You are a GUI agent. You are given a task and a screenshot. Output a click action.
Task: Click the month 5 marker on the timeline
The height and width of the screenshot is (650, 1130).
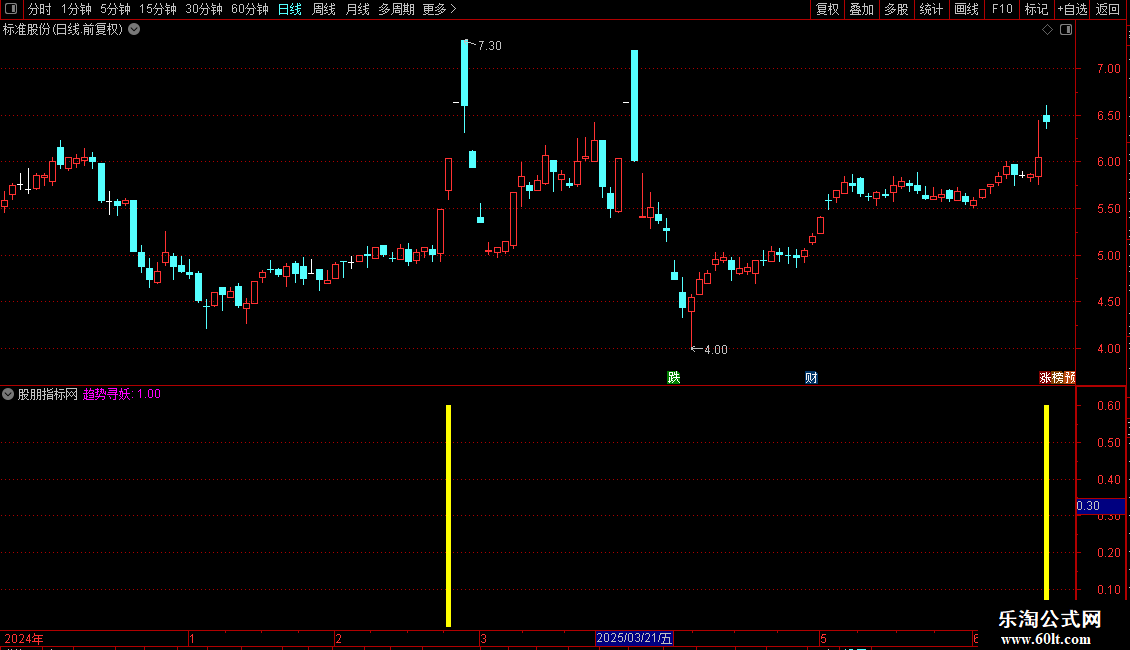823,639
